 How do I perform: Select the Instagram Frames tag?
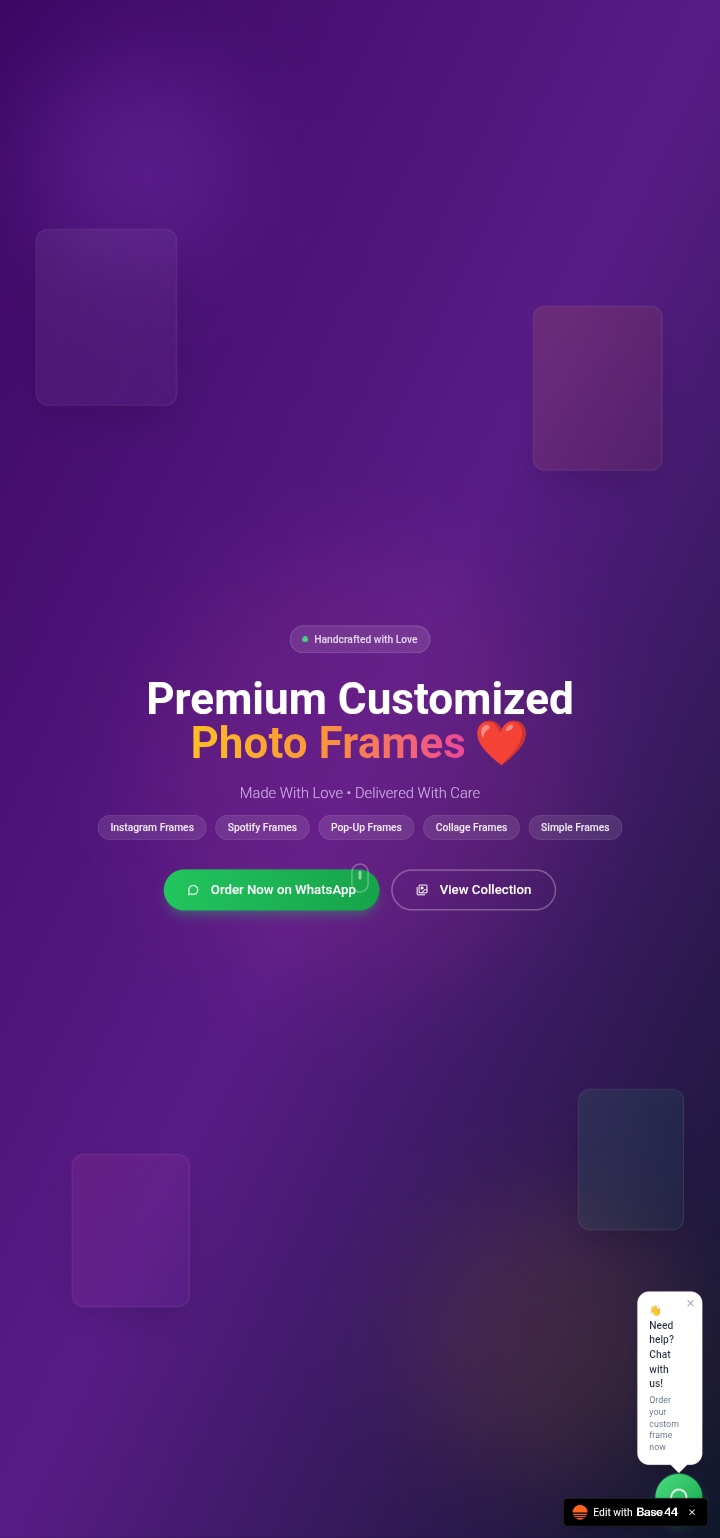coord(152,827)
